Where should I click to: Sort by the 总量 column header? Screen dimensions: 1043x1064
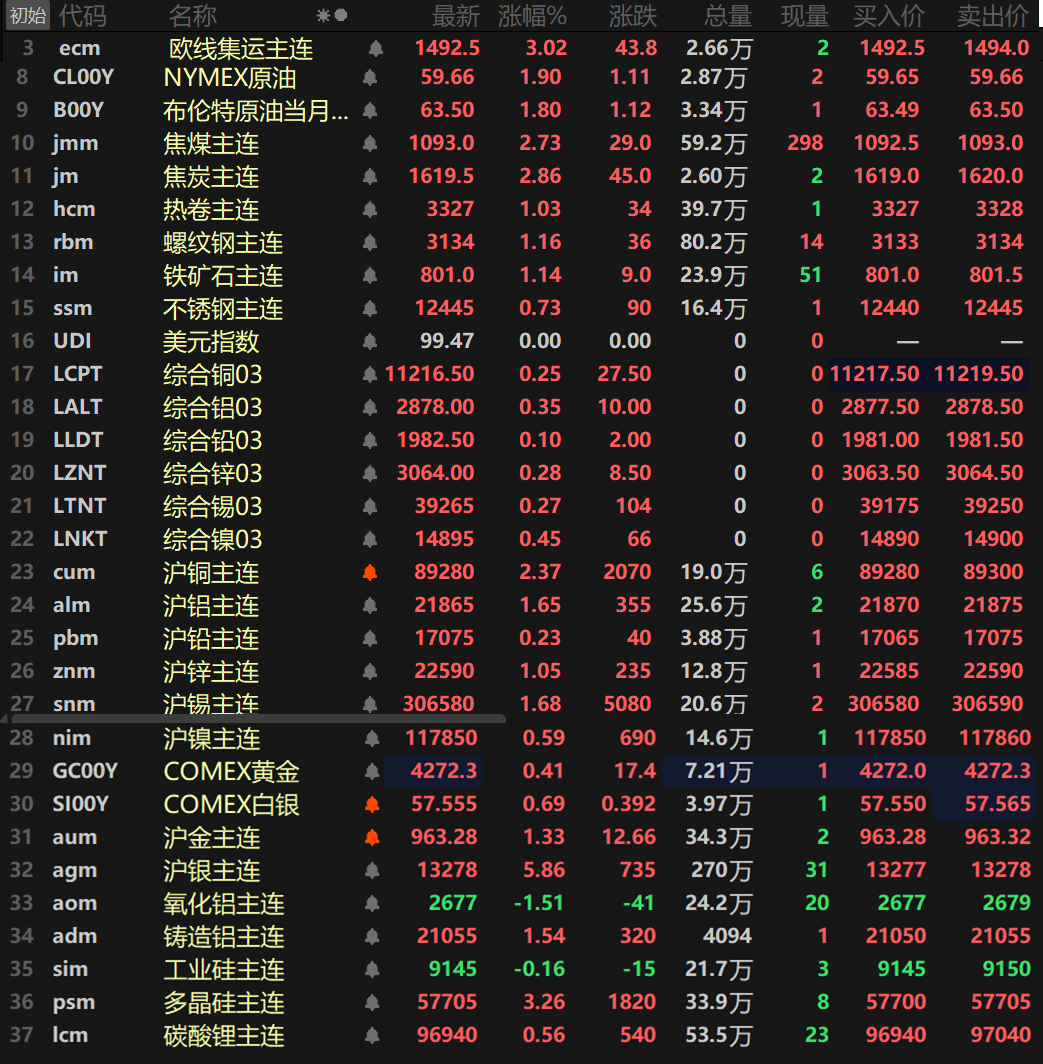click(x=727, y=15)
